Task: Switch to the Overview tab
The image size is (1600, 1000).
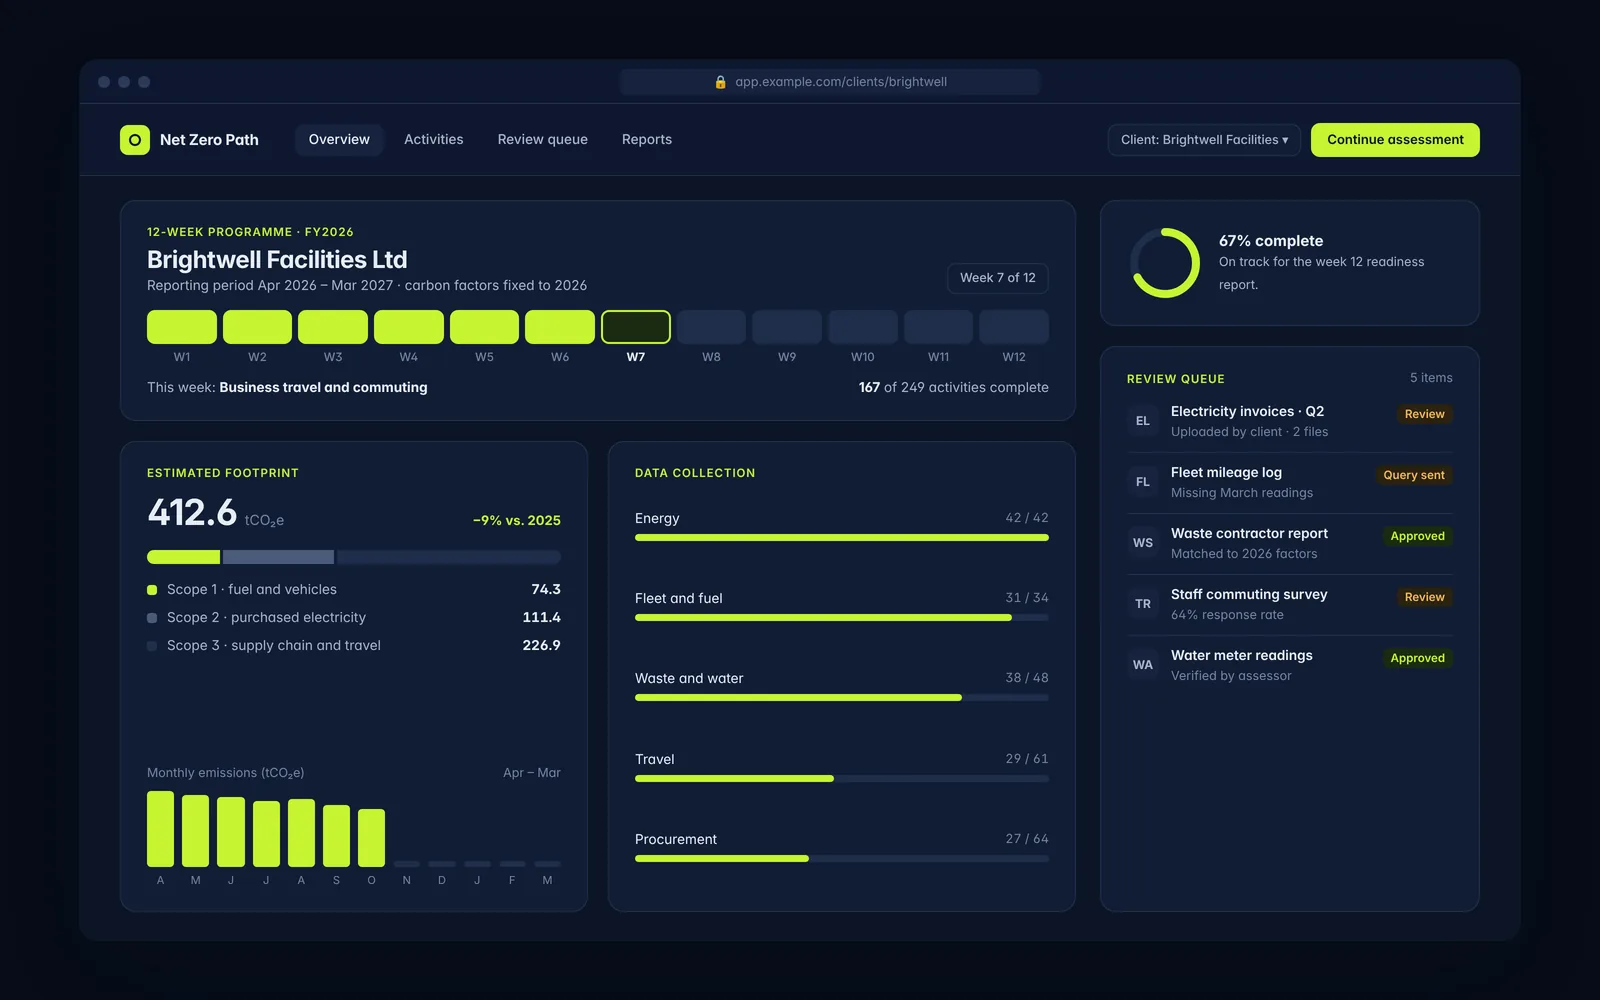Action: (x=339, y=140)
